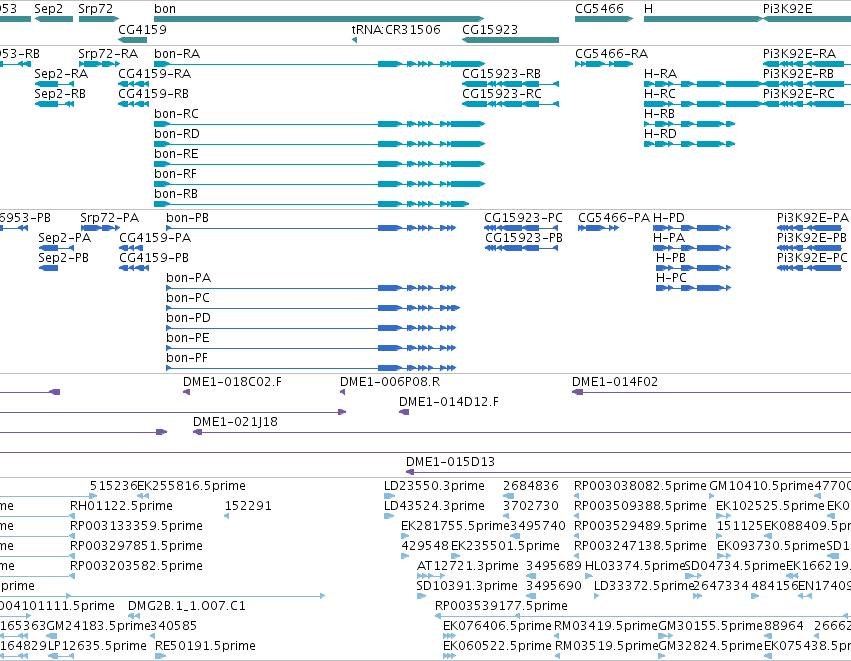Viewport: 851px width, 661px height.
Task: Select transcript CG4159-RB
Action: tap(134, 104)
